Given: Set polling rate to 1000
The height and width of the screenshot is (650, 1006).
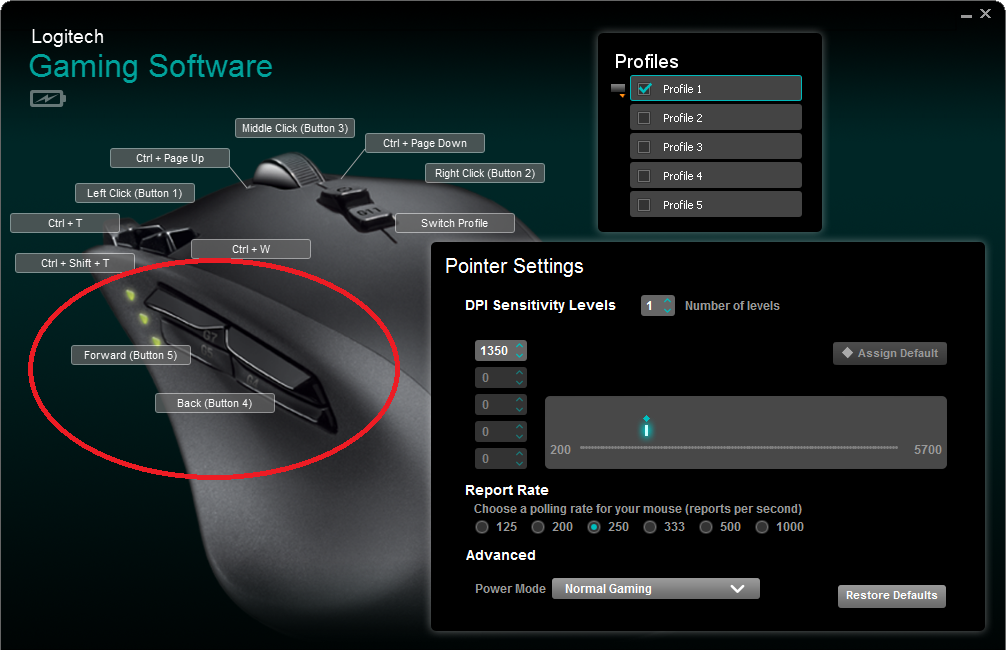Looking at the screenshot, I should pos(762,527).
